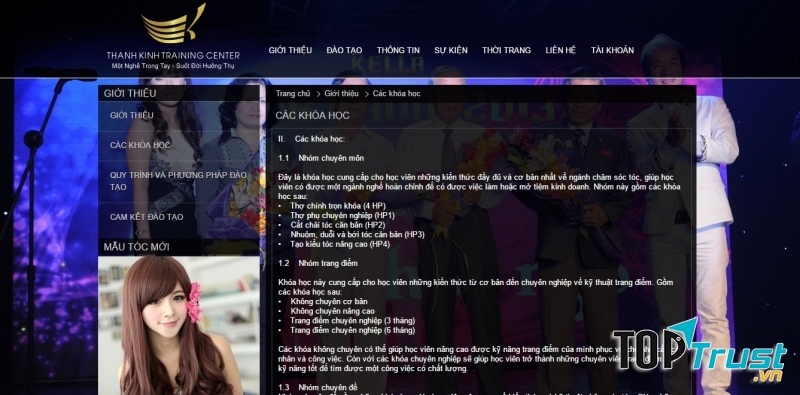Image resolution: width=800 pixels, height=395 pixels.
Task: Click 'Không chuyên nâng cao' list item
Action: pos(333,311)
